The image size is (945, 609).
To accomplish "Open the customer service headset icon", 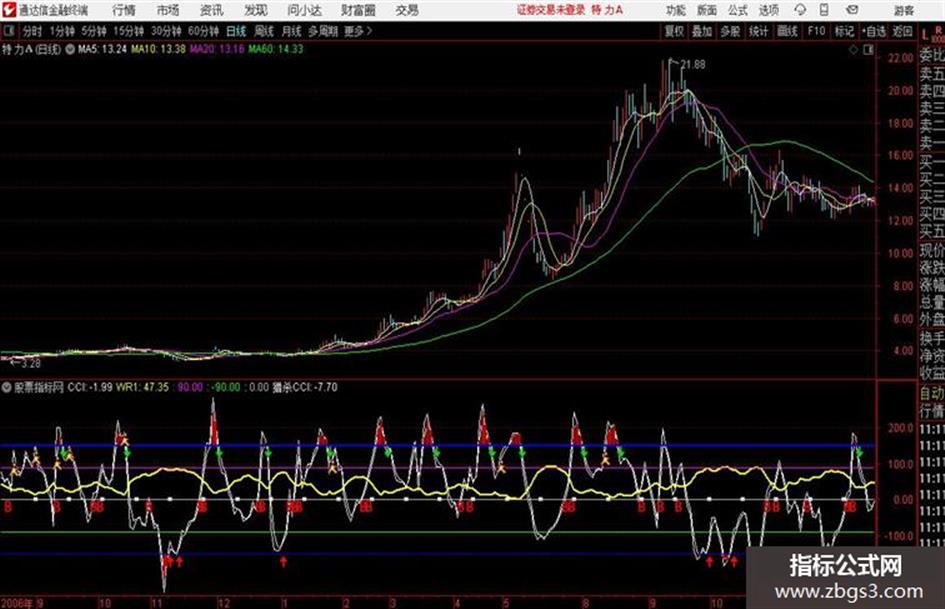I will [x=800, y=10].
